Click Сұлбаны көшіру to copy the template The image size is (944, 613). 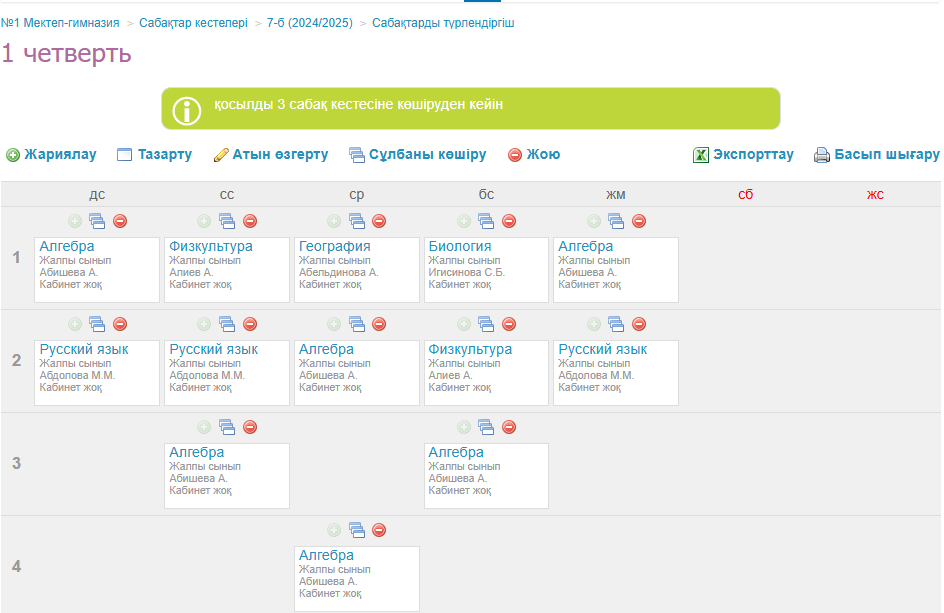[417, 155]
